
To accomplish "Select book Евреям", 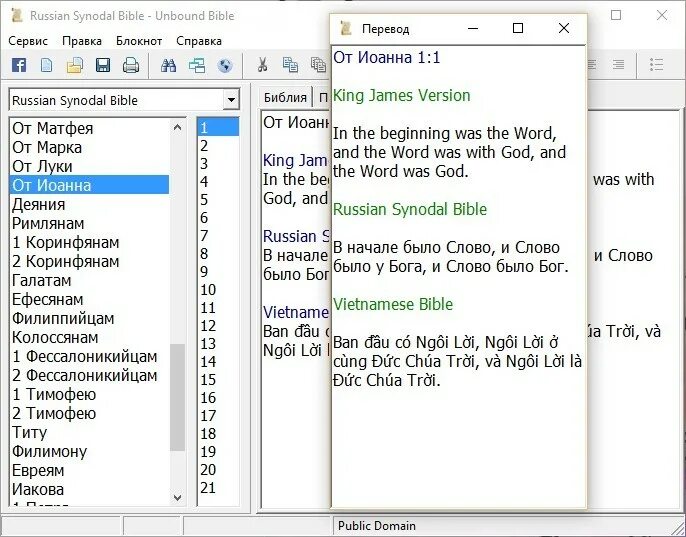I will (x=89, y=470).
